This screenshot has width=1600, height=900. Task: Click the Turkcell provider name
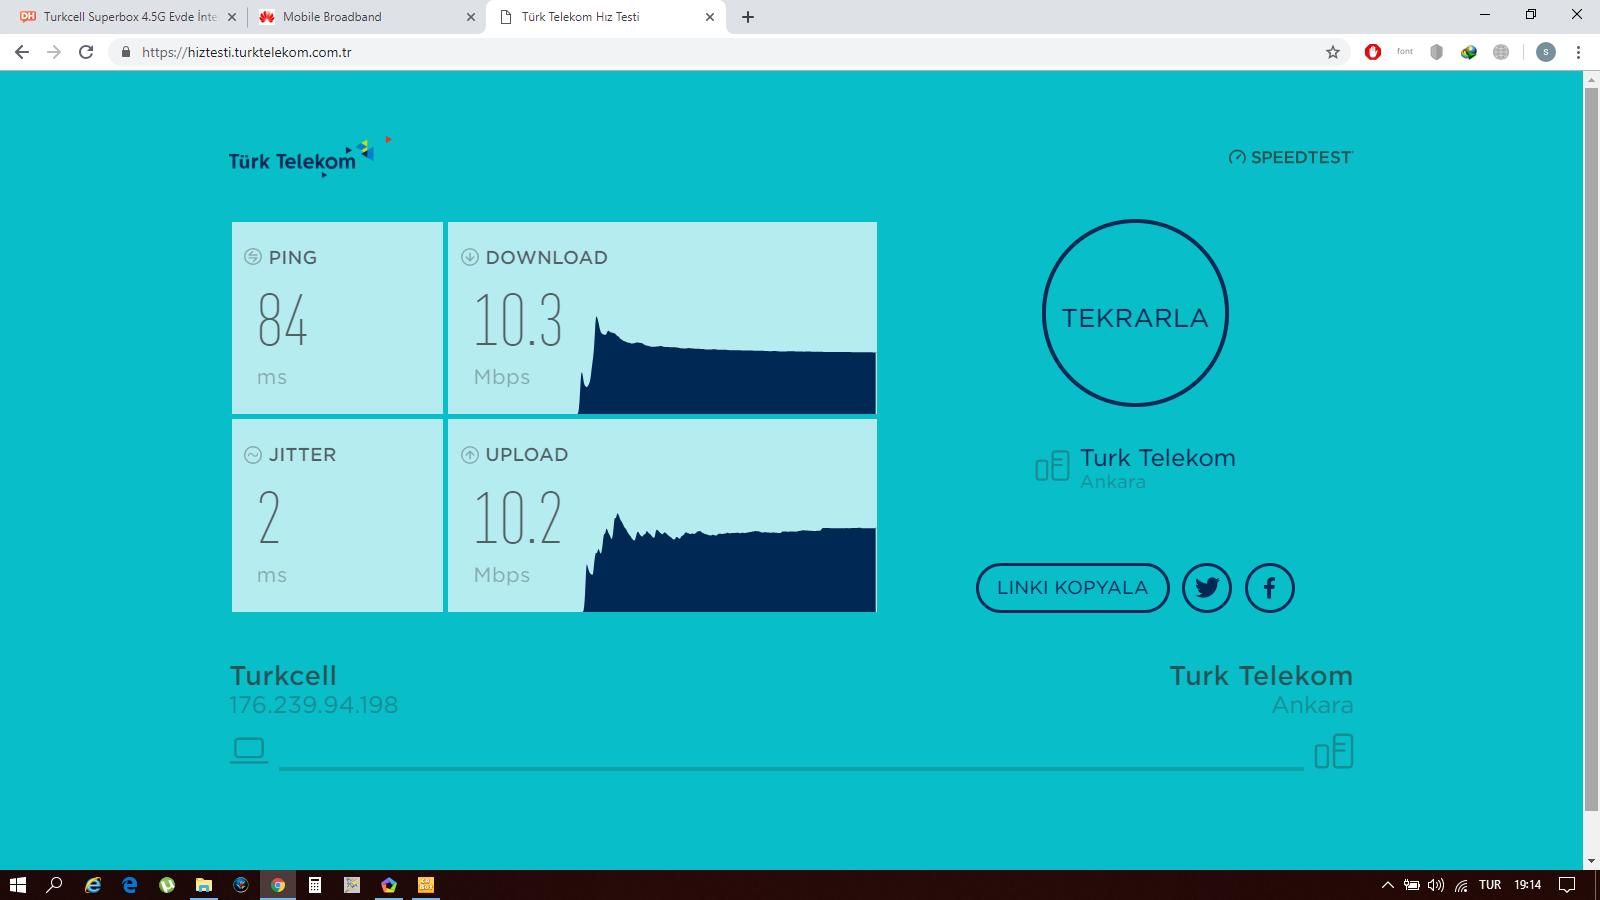click(283, 676)
